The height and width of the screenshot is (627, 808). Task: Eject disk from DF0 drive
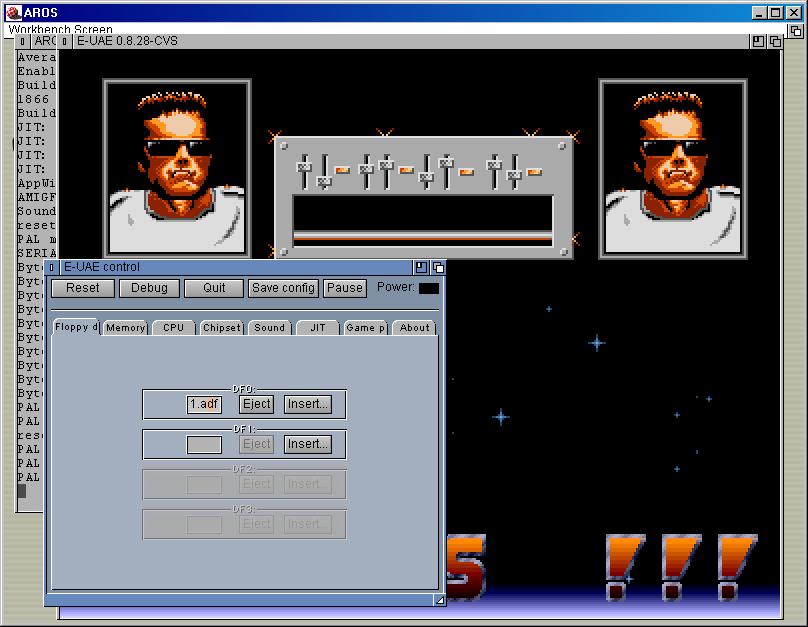257,404
